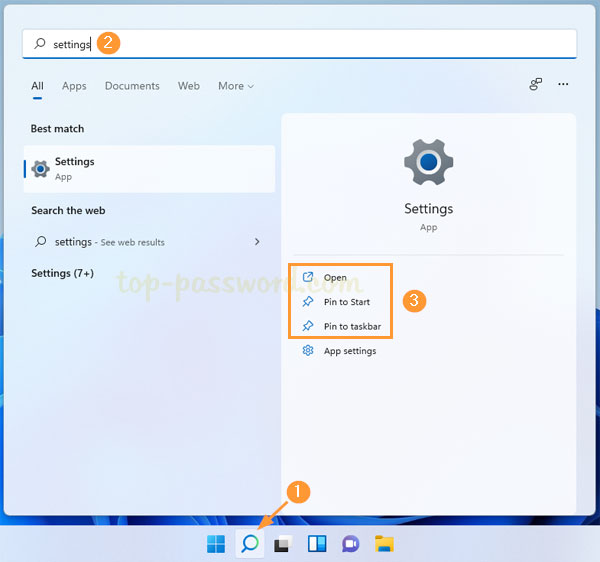This screenshot has width=600, height=562.
Task: Choose Pin to Start
Action: (346, 302)
